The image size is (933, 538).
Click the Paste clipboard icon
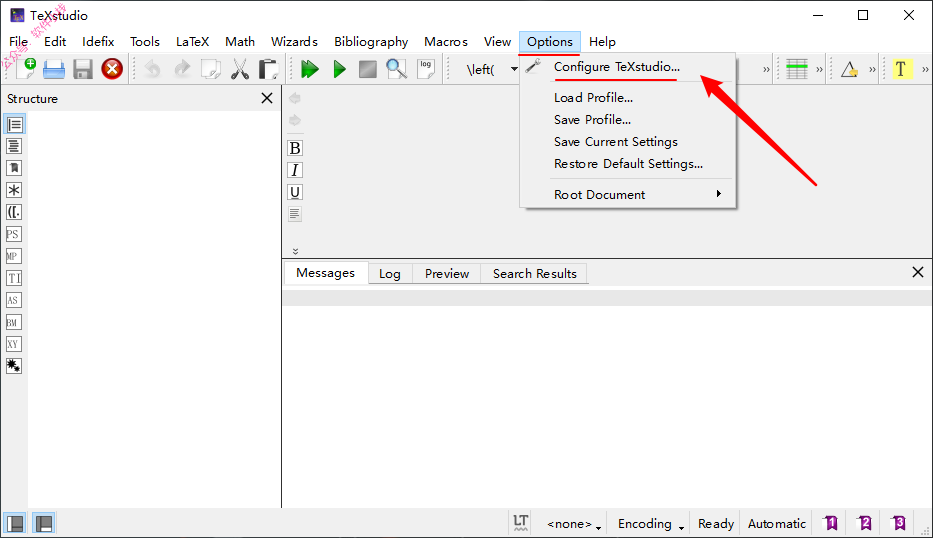(268, 69)
